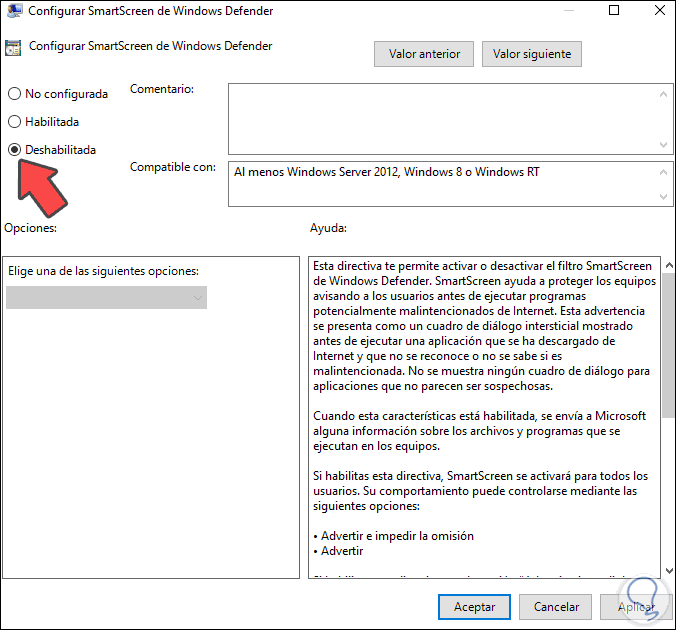Click the Valor anterior button
The image size is (676, 630).
point(424,54)
